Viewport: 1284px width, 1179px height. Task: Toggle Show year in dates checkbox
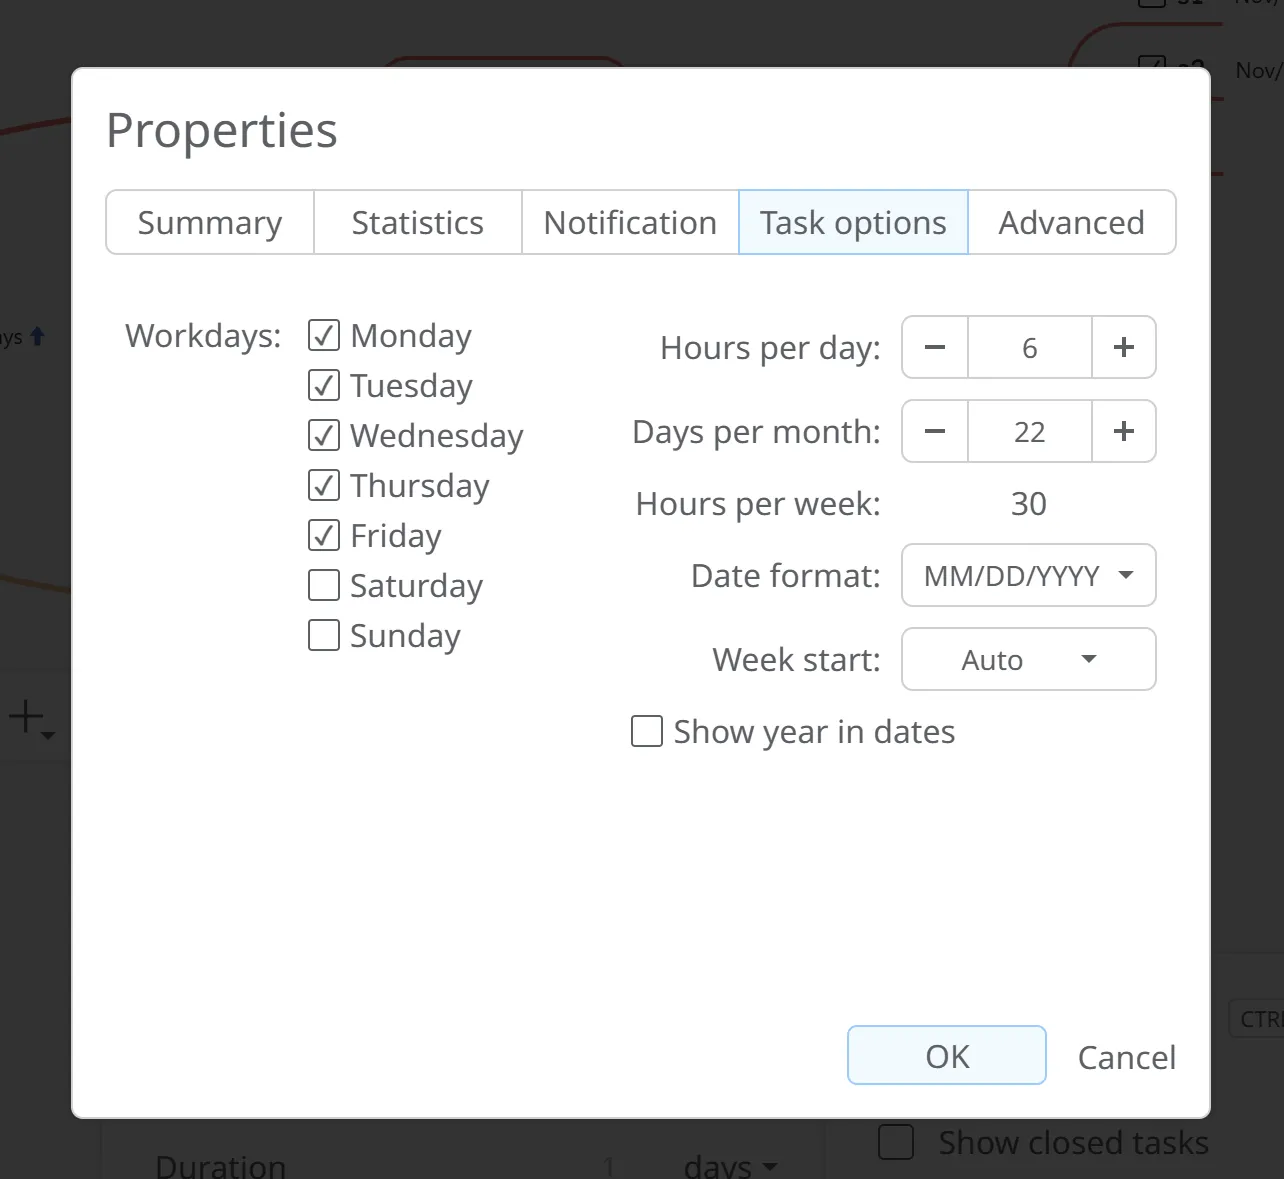pos(647,732)
